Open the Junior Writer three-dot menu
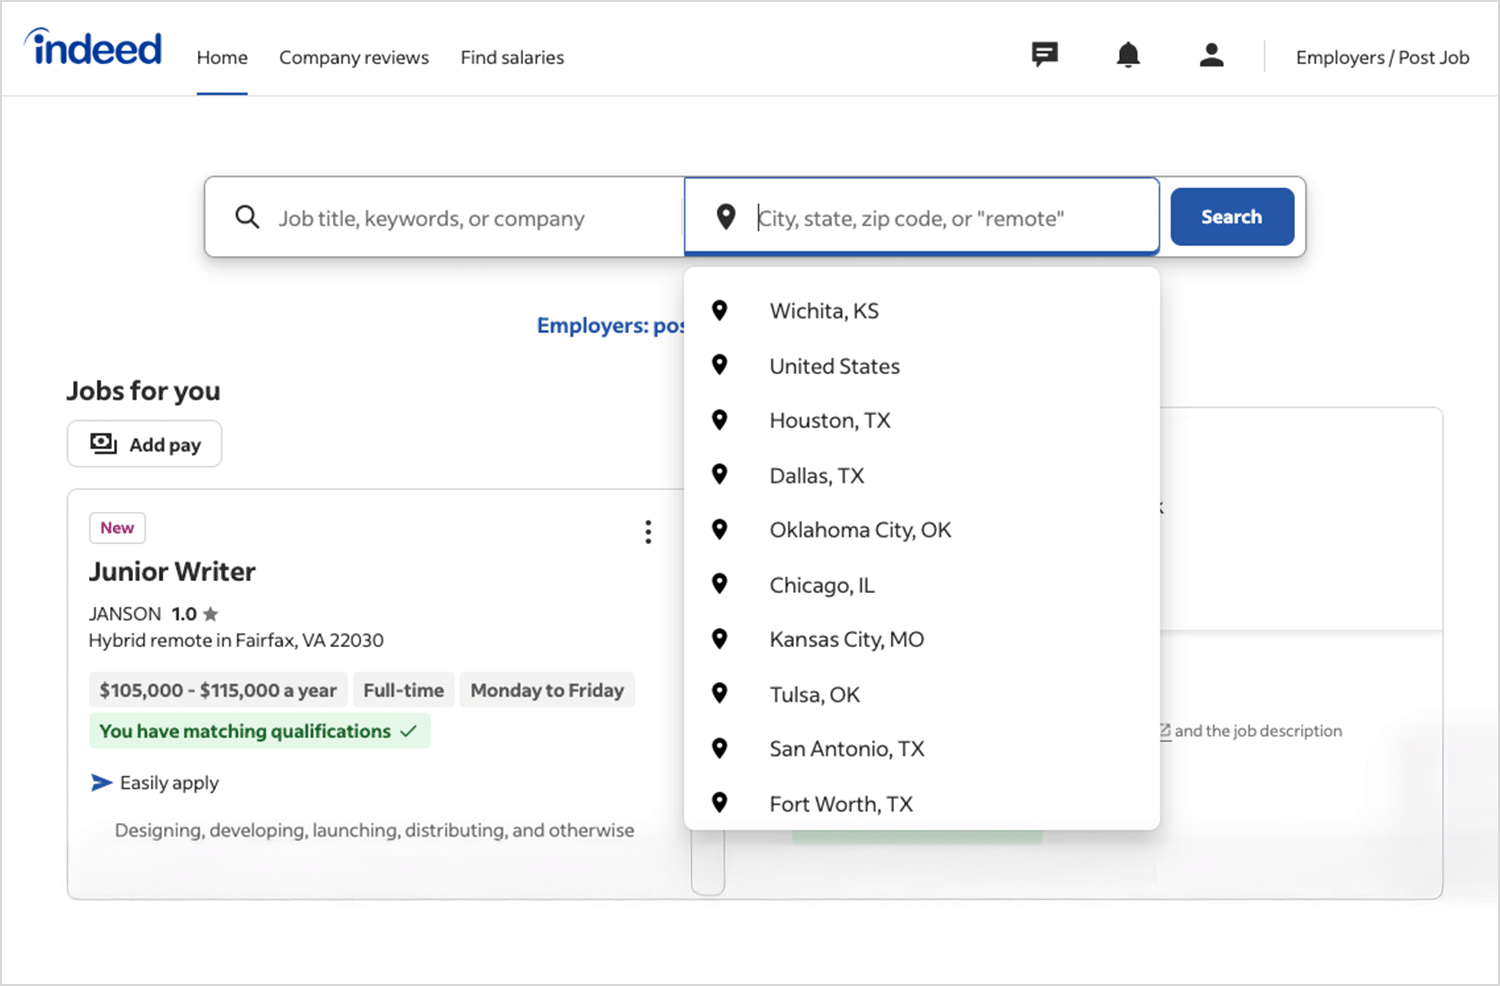Screen dimensions: 1500x986 pos(648,532)
